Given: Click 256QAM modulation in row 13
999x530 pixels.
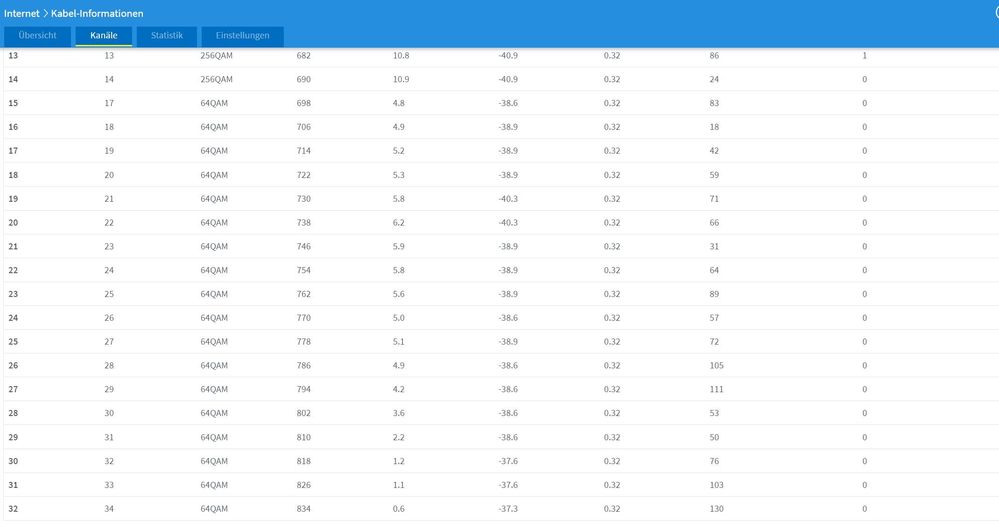Looking at the screenshot, I should click(217, 55).
